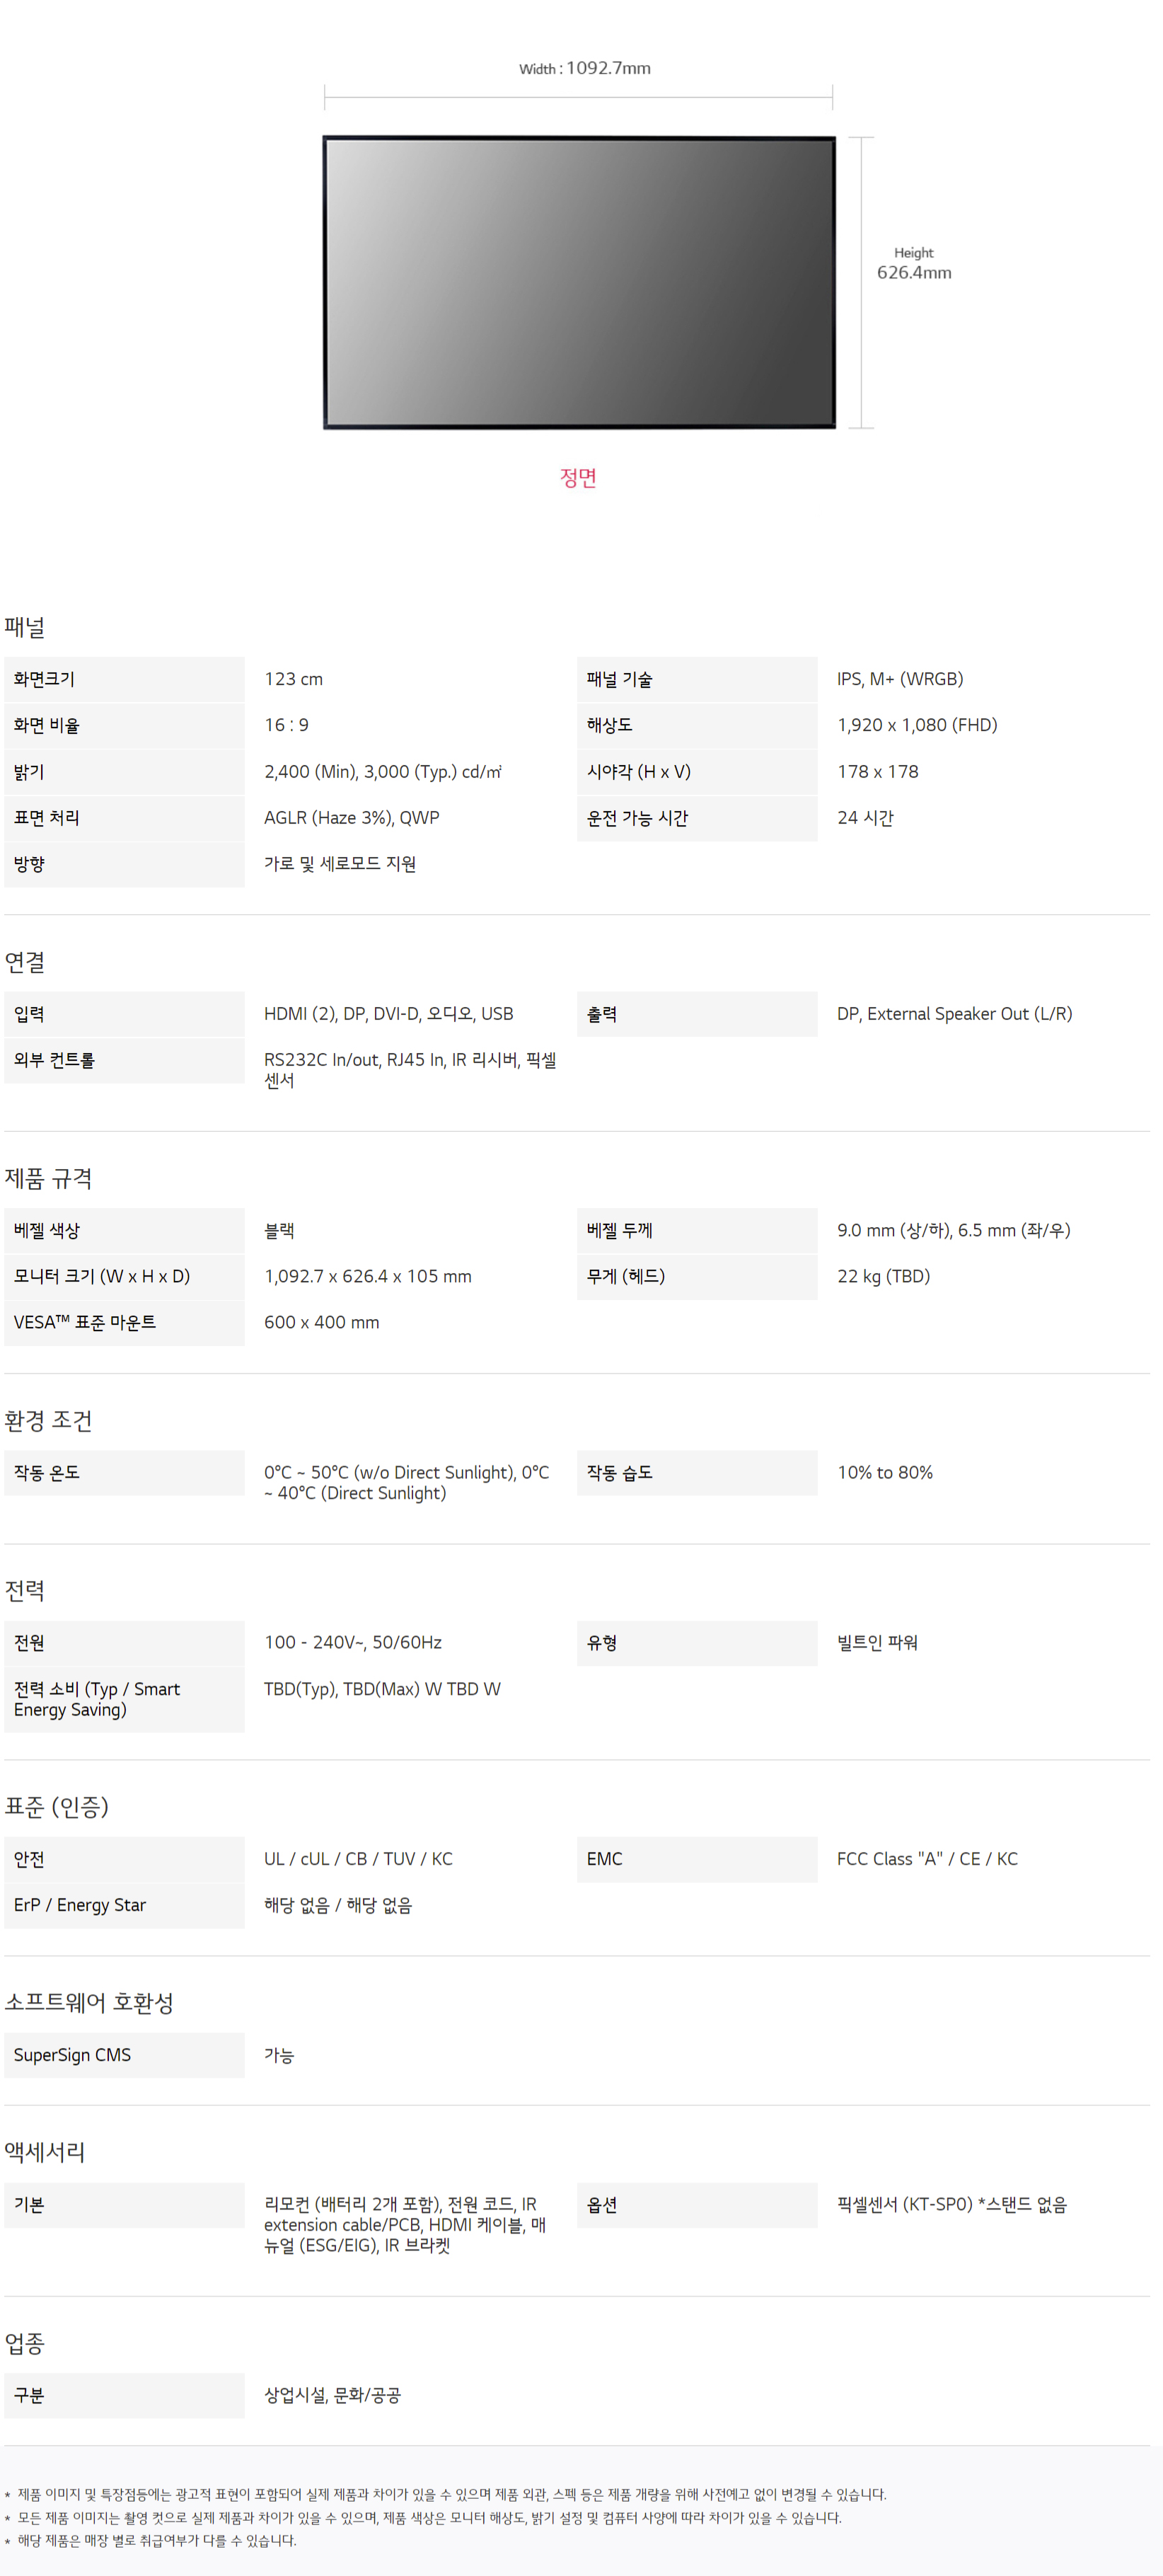This screenshot has width=1163, height=2576.
Task: Select the 외부 컨트롤 row label
Action: 124,1060
